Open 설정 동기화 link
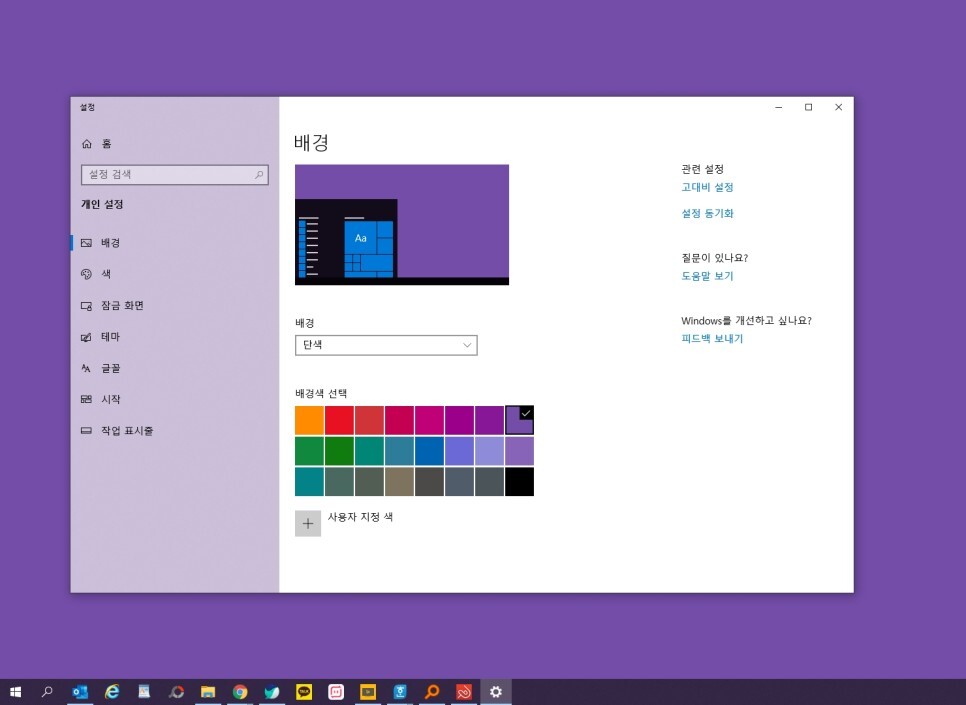The width and height of the screenshot is (966, 705). (x=707, y=214)
